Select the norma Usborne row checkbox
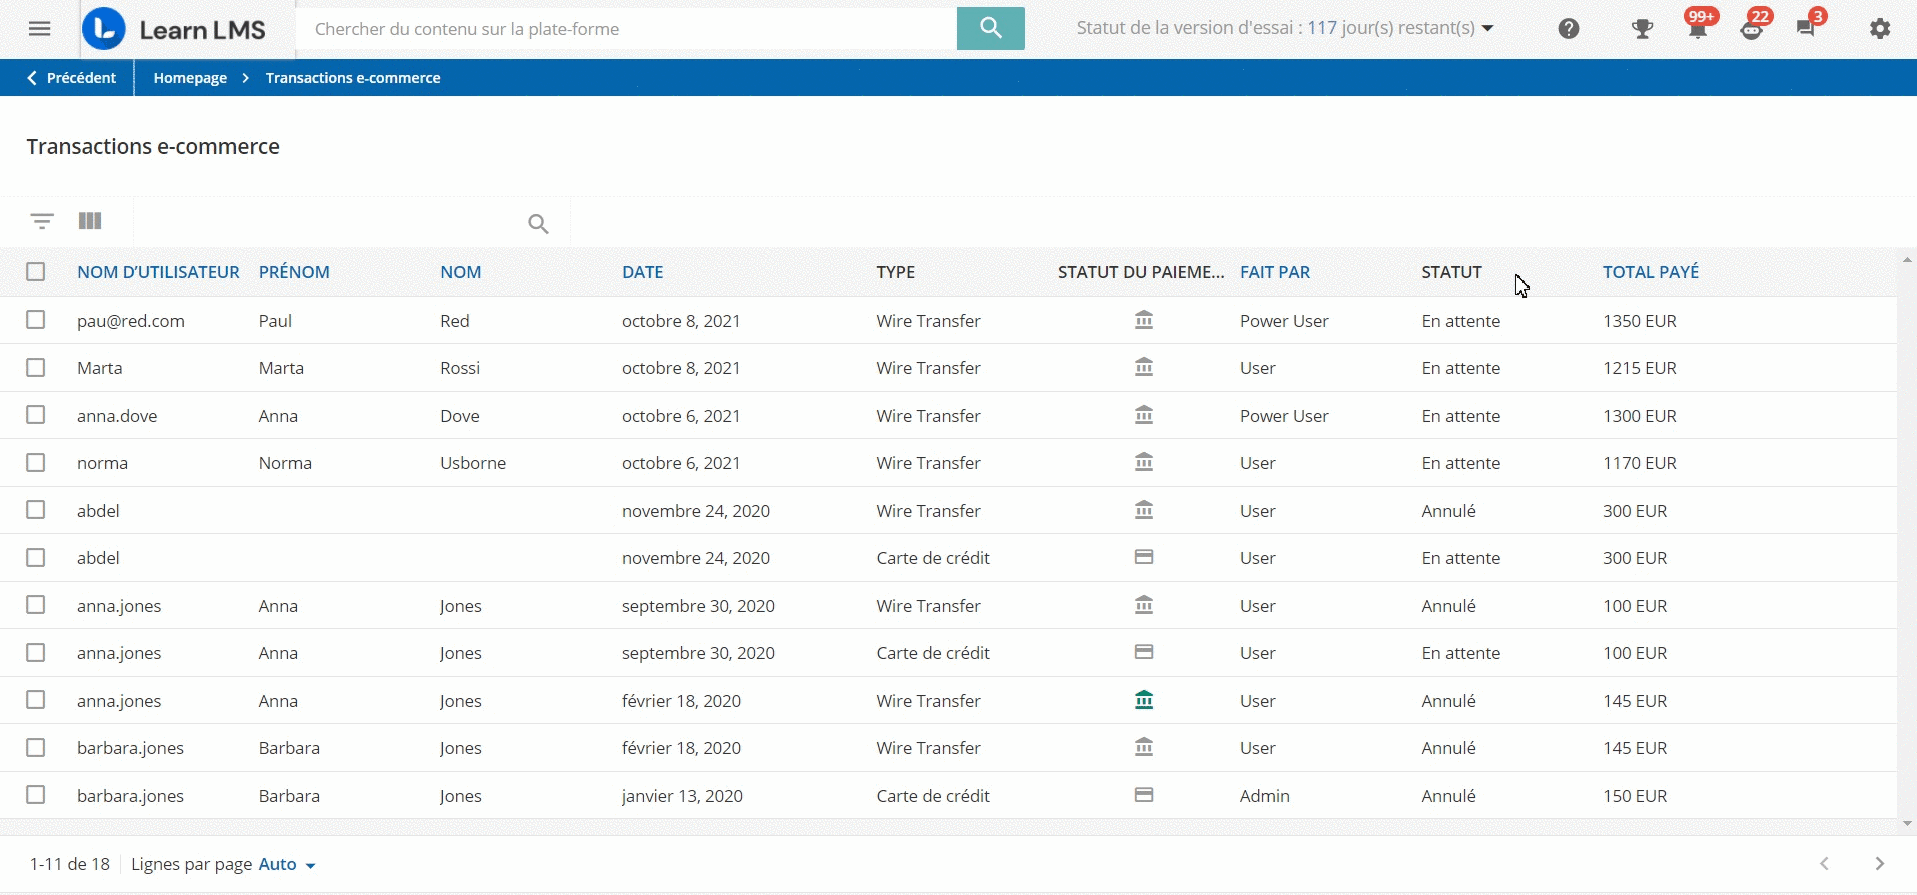Image resolution: width=1917 pixels, height=895 pixels. (x=36, y=462)
